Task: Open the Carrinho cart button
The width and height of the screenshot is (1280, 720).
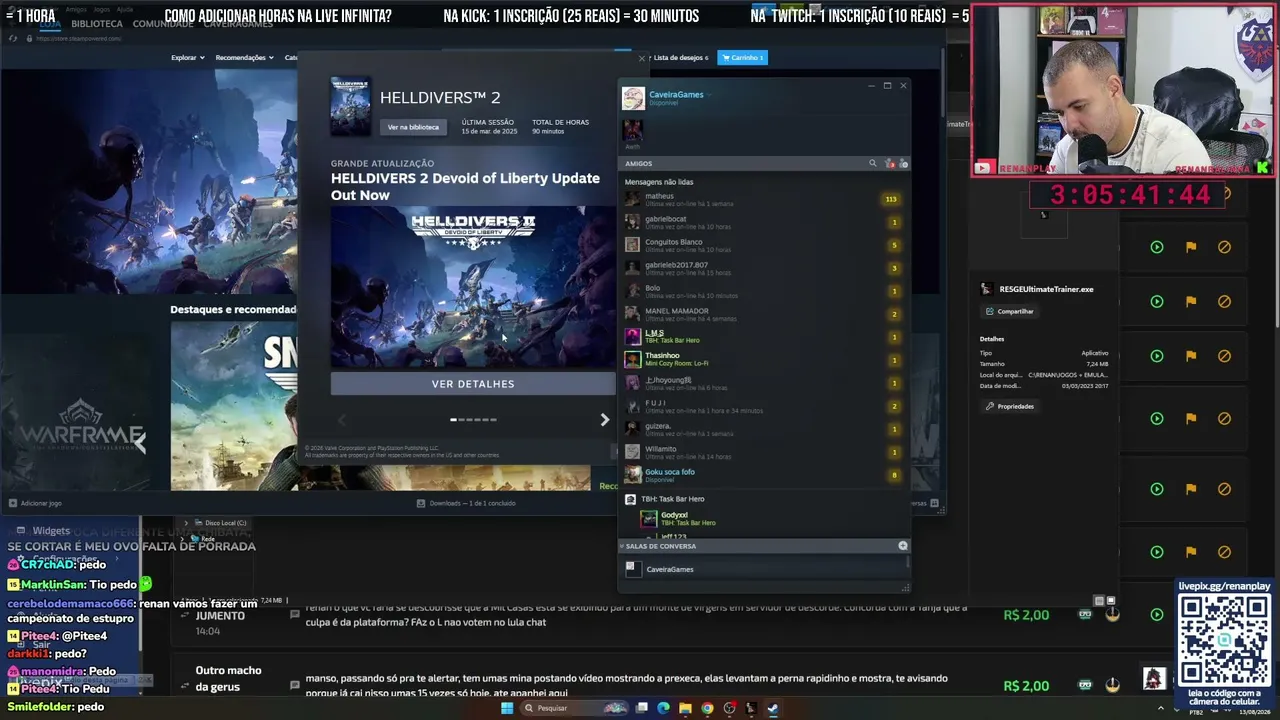Action: pyautogui.click(x=742, y=58)
